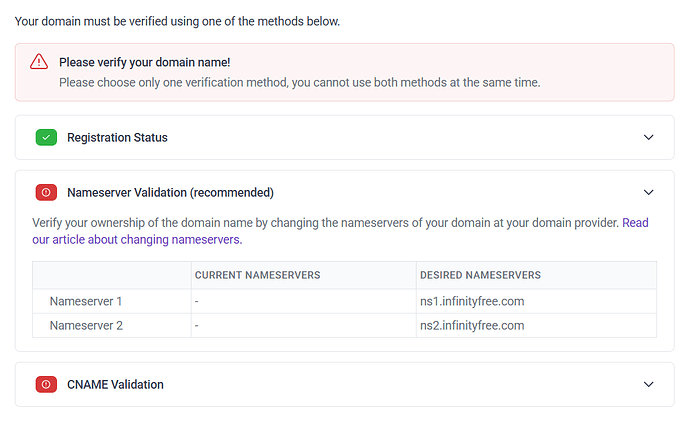Click the red Nameserver Validation warning icon
This screenshot has width=690, height=431.
point(46,192)
